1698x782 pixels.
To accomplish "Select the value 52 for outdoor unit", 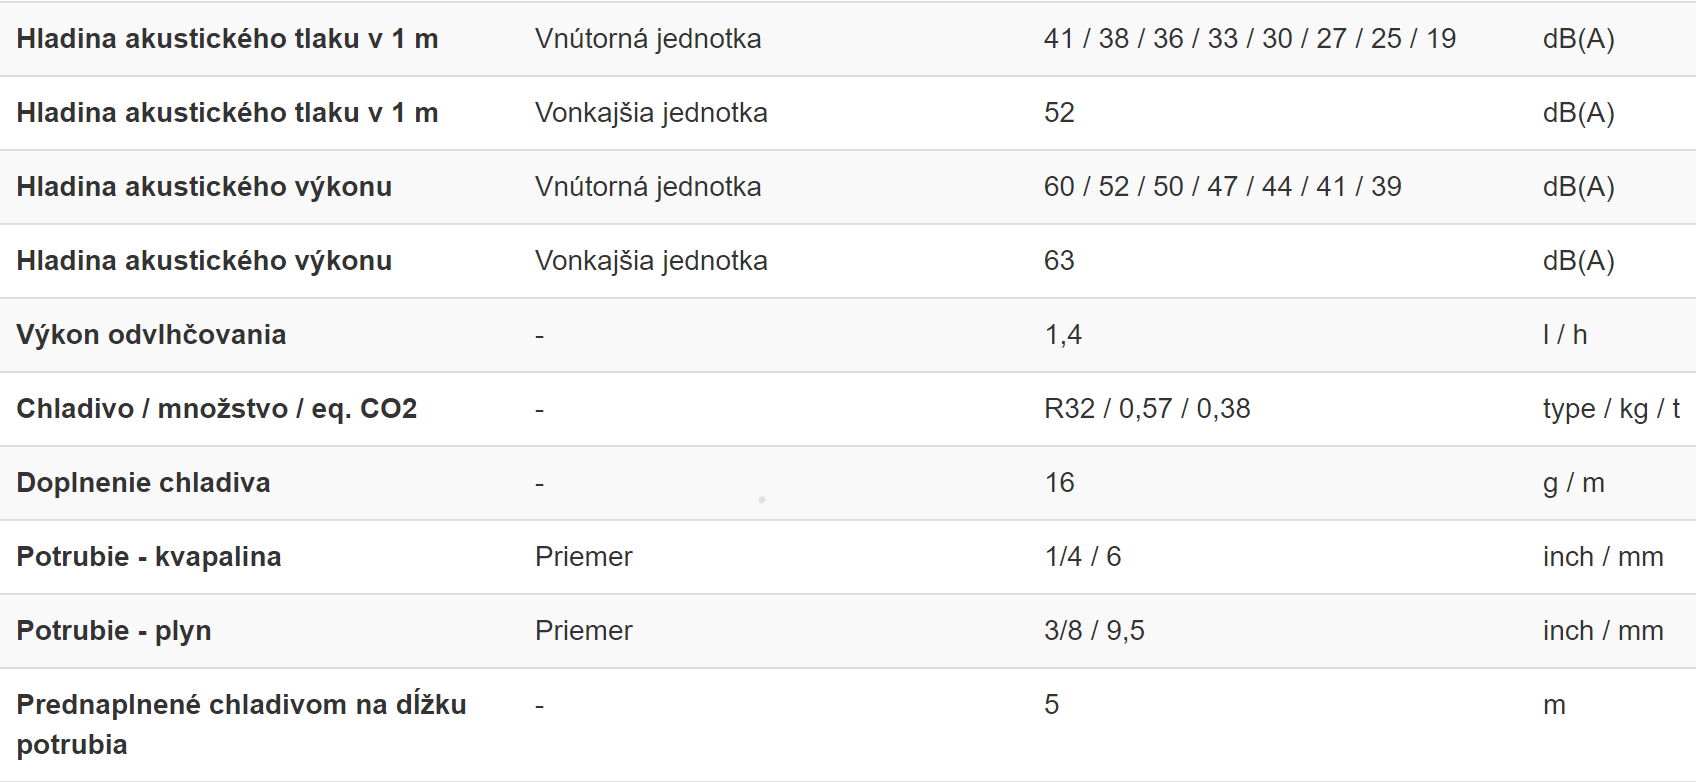I will click(1059, 113).
